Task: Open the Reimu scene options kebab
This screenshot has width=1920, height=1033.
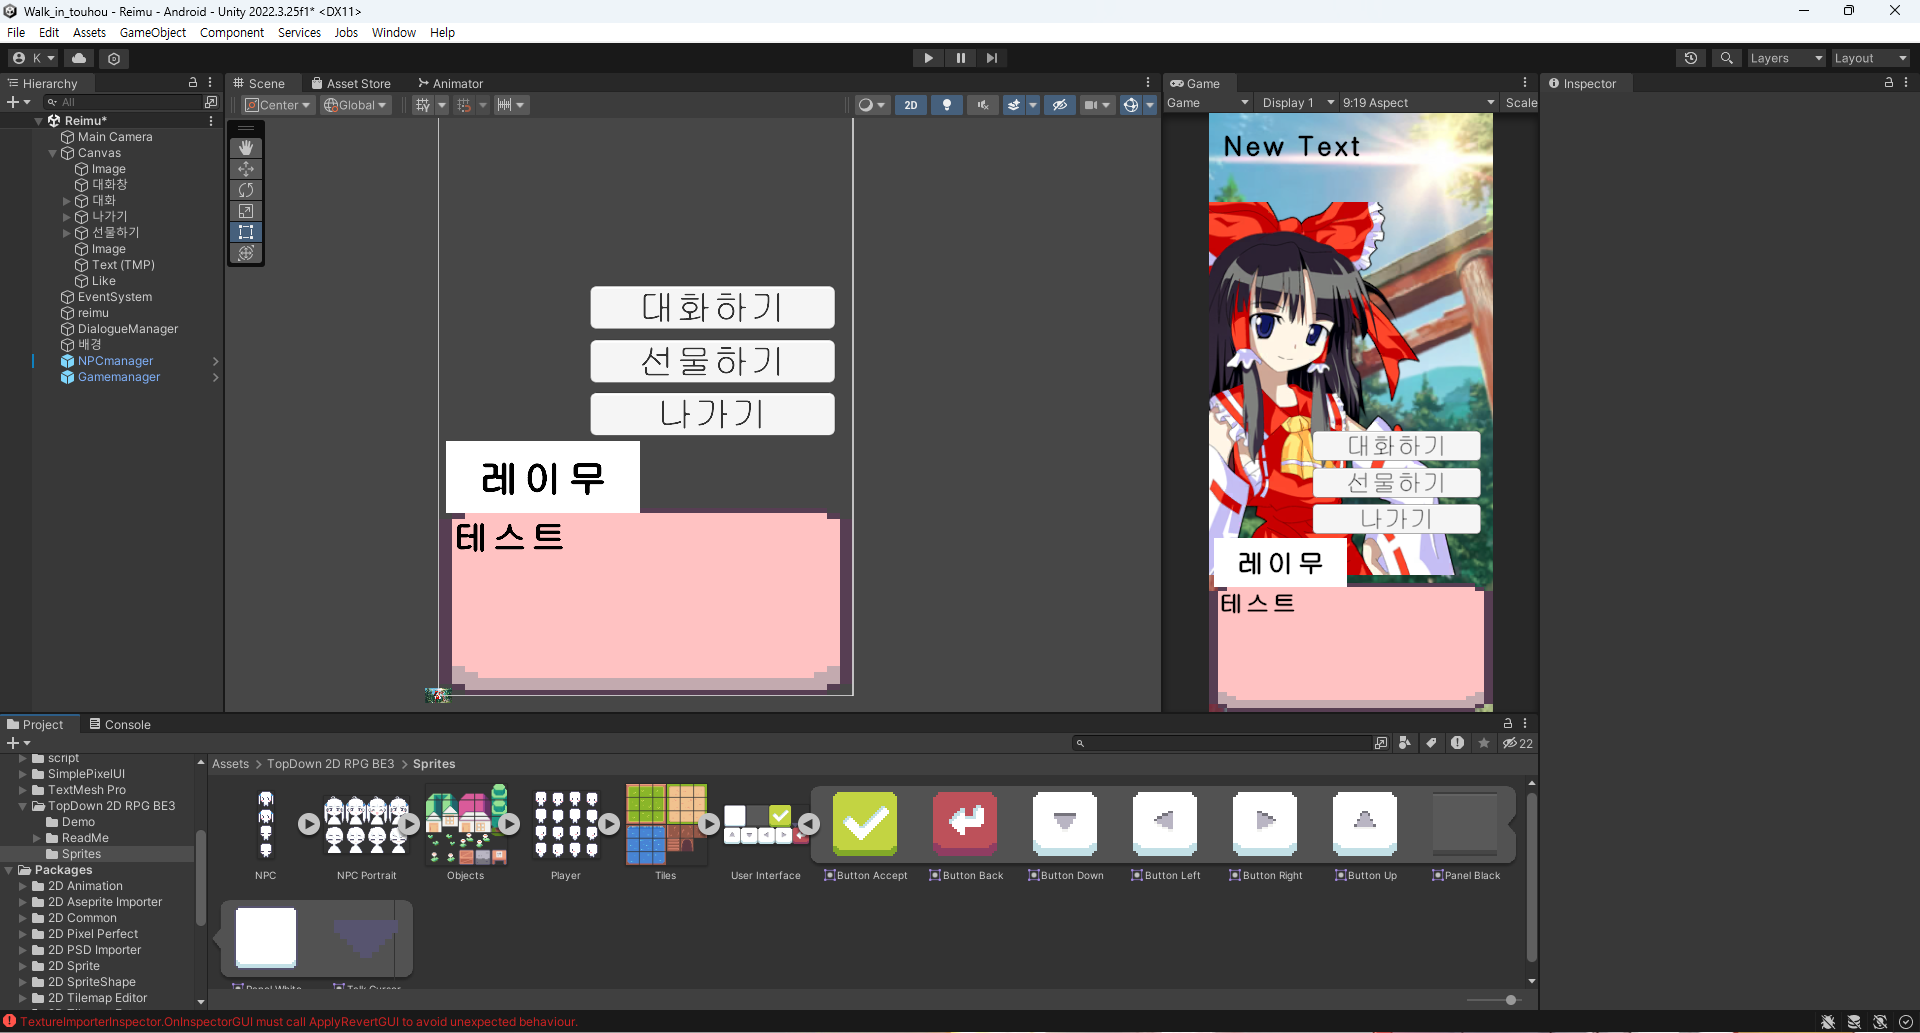Action: [211, 121]
